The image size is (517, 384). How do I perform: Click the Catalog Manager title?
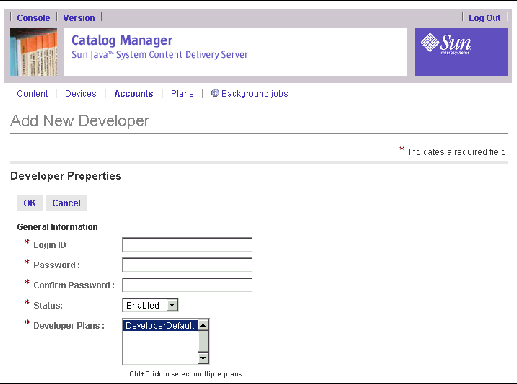[122, 41]
